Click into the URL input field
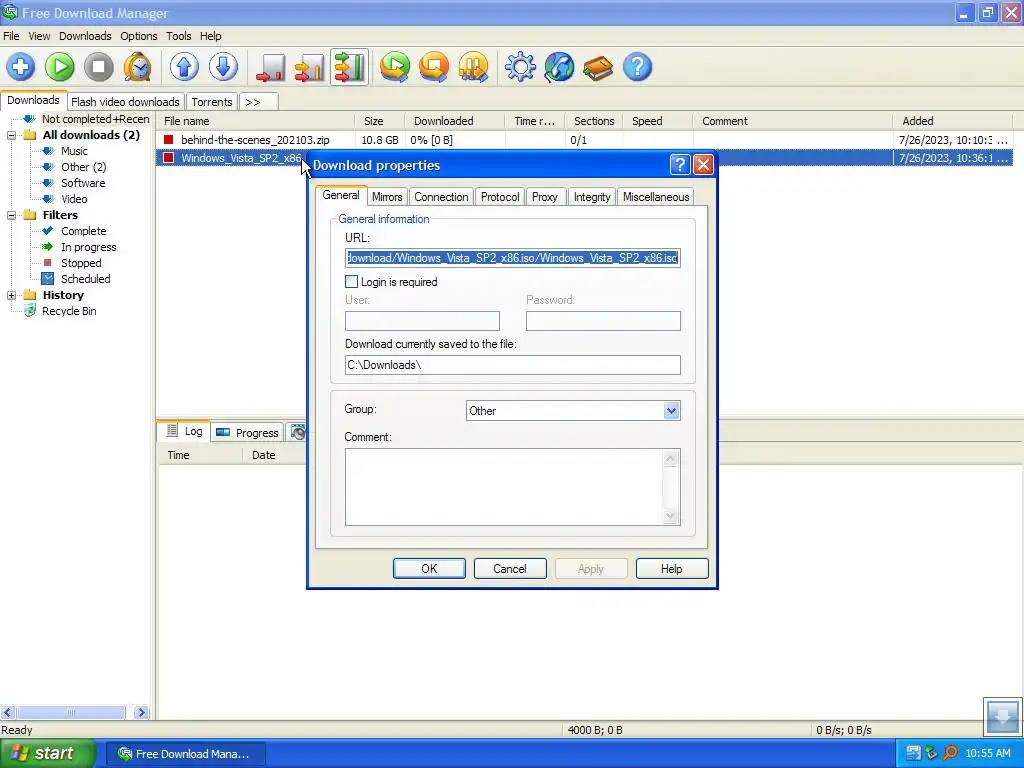Image resolution: width=1024 pixels, height=768 pixels. click(513, 258)
